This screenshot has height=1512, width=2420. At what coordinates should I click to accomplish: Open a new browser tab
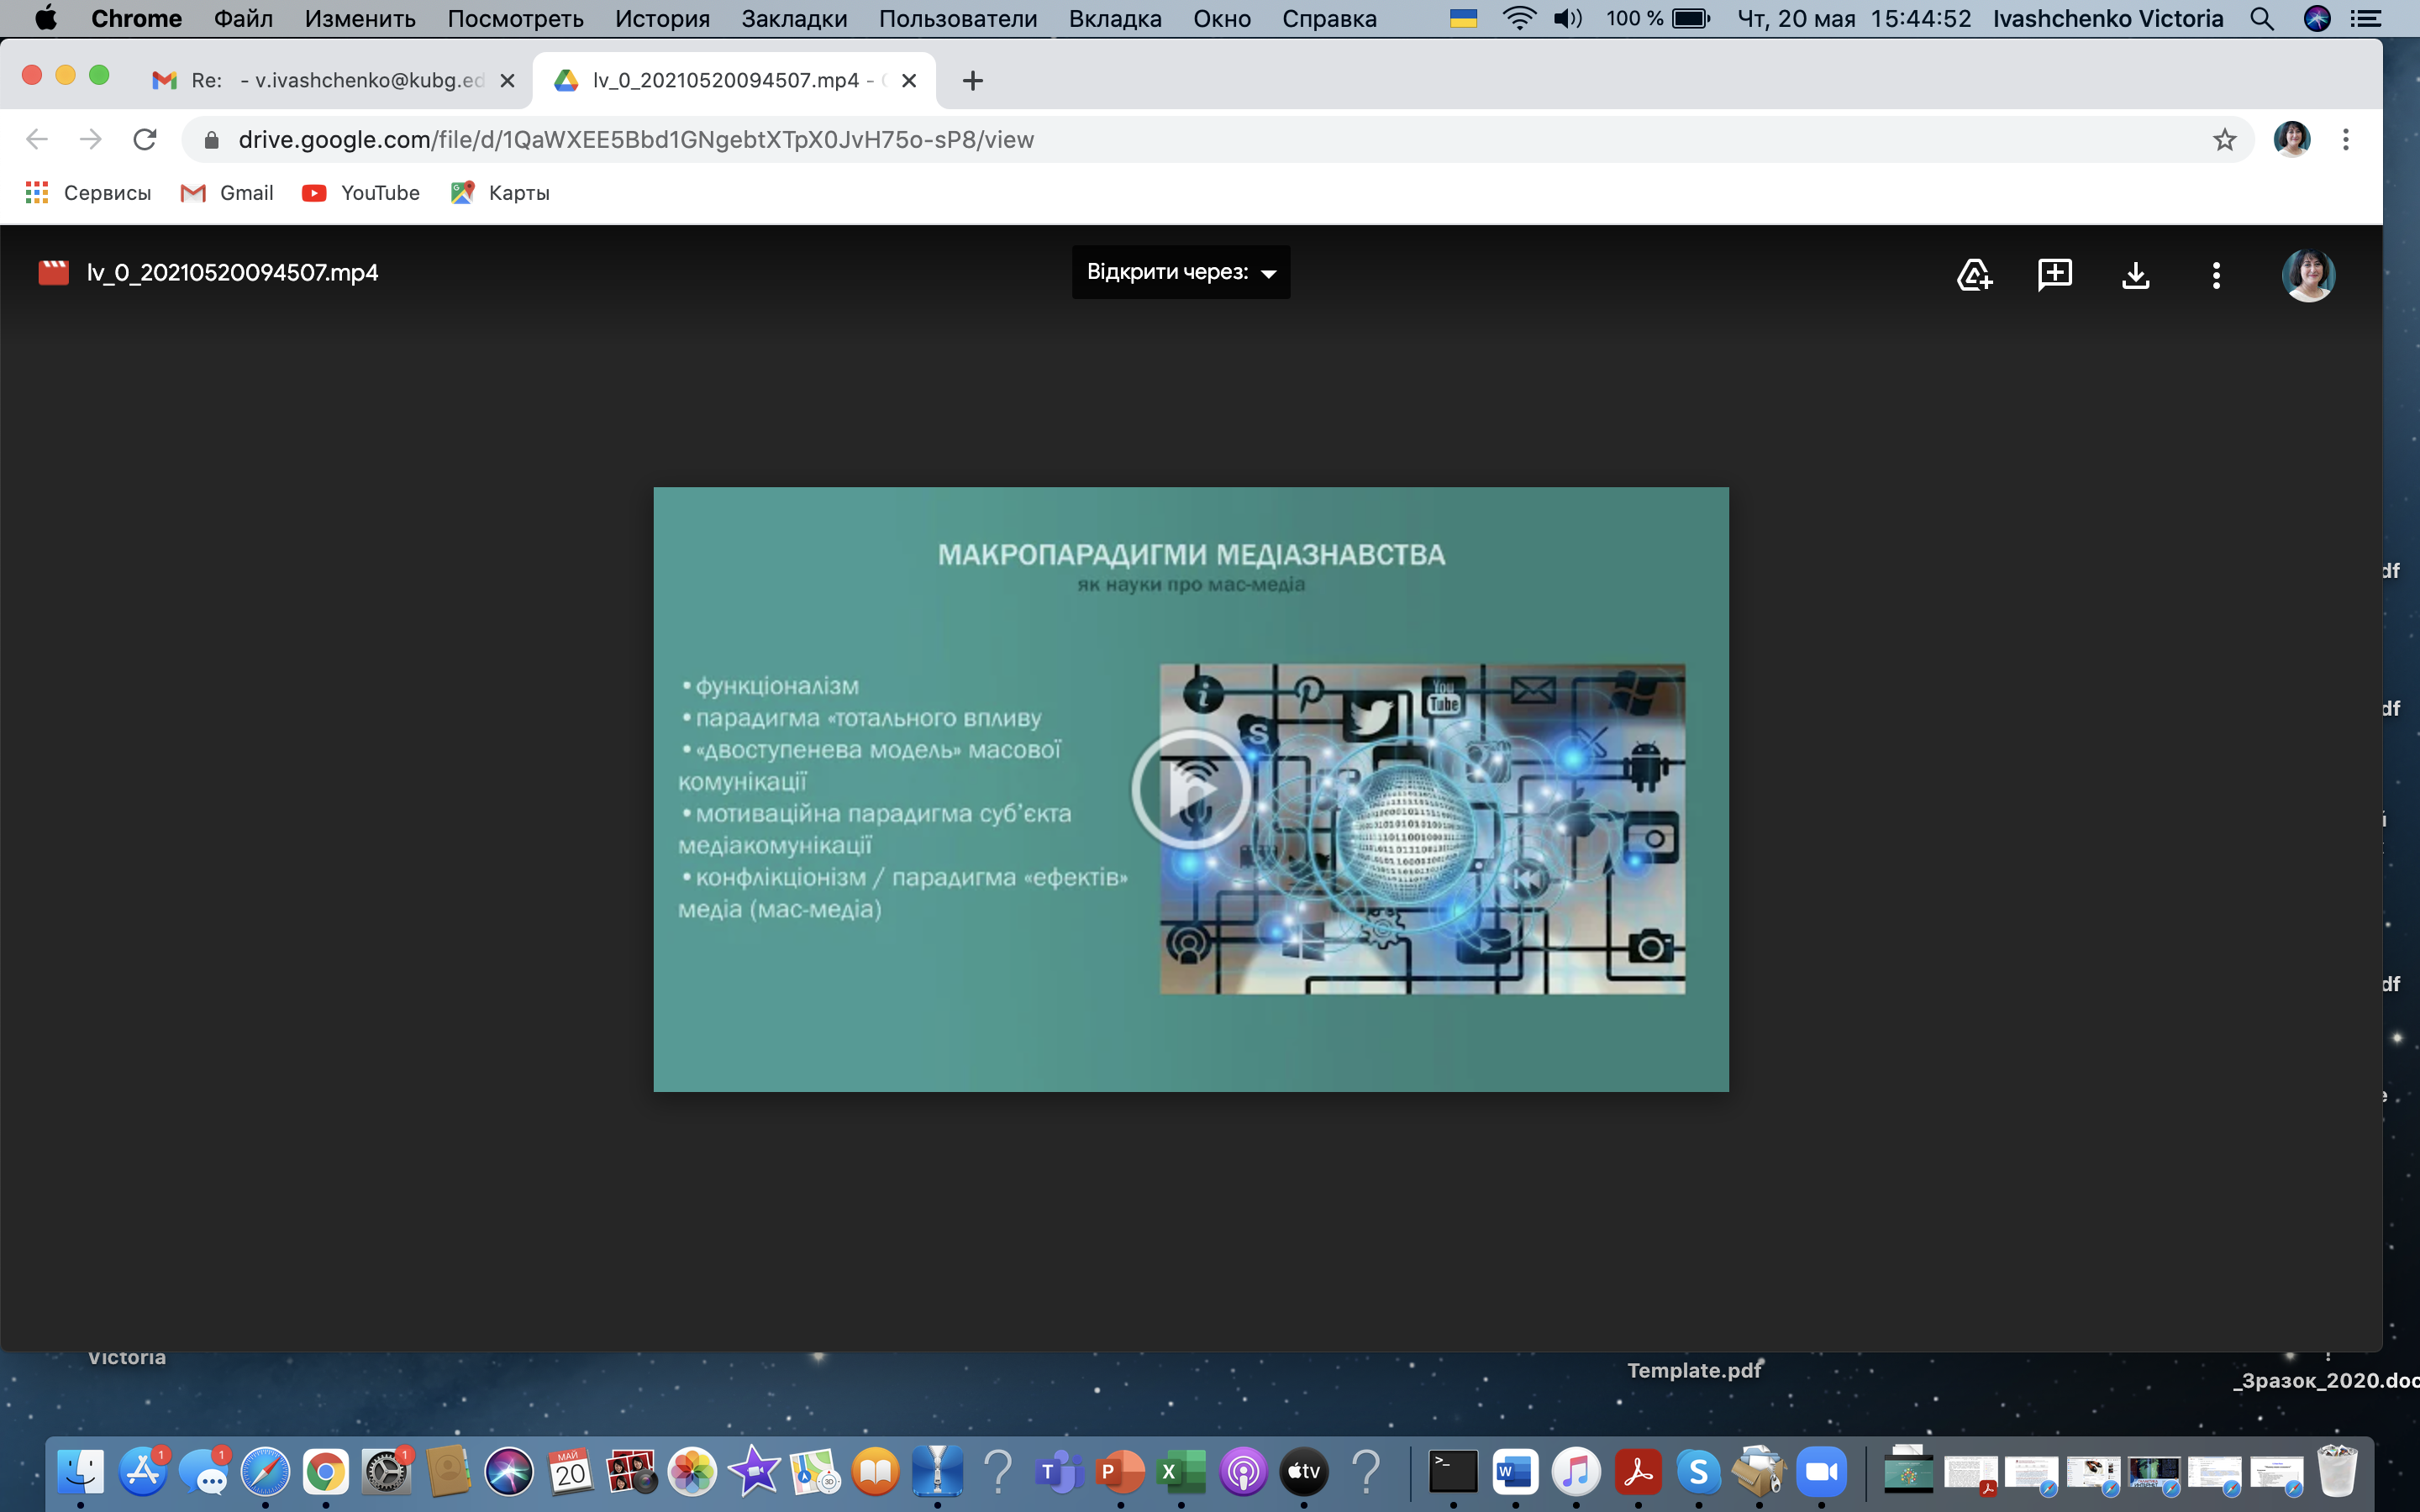tap(972, 80)
